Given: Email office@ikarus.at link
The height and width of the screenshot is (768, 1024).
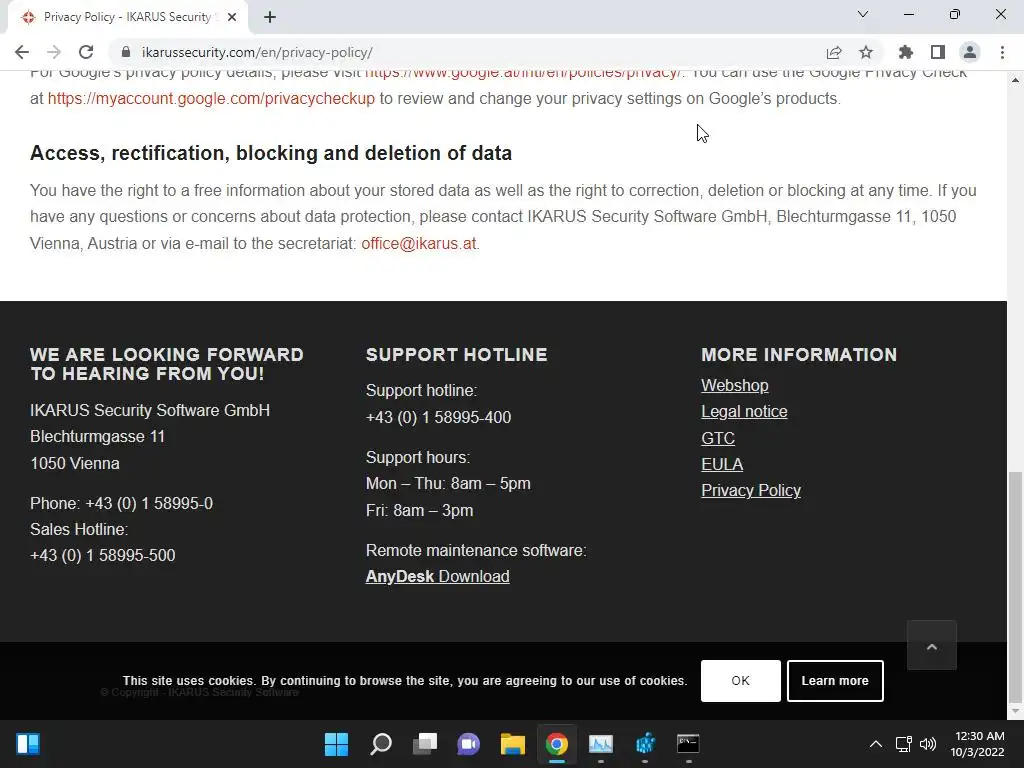Looking at the screenshot, I should click(419, 244).
